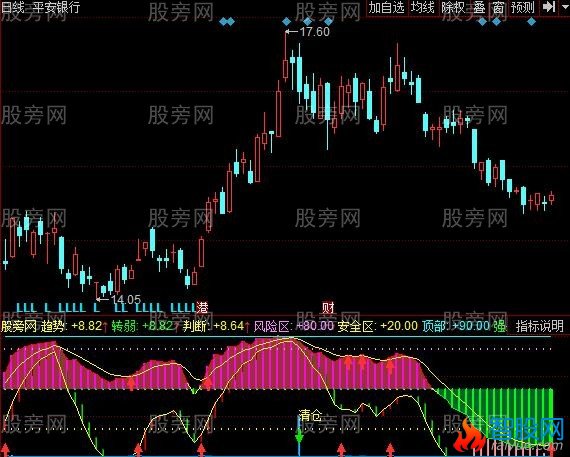Click the 加自选 button to add to watchlist
Screen dimensions: 570x457
(387, 8)
